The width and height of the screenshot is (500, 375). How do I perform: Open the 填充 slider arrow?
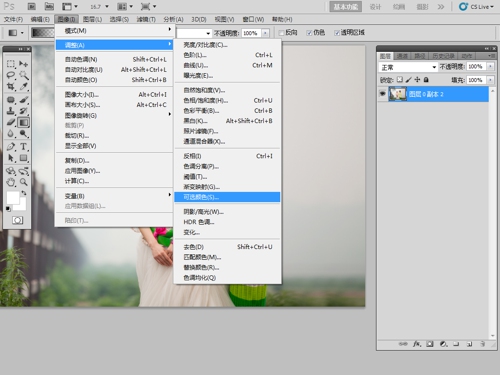490,80
